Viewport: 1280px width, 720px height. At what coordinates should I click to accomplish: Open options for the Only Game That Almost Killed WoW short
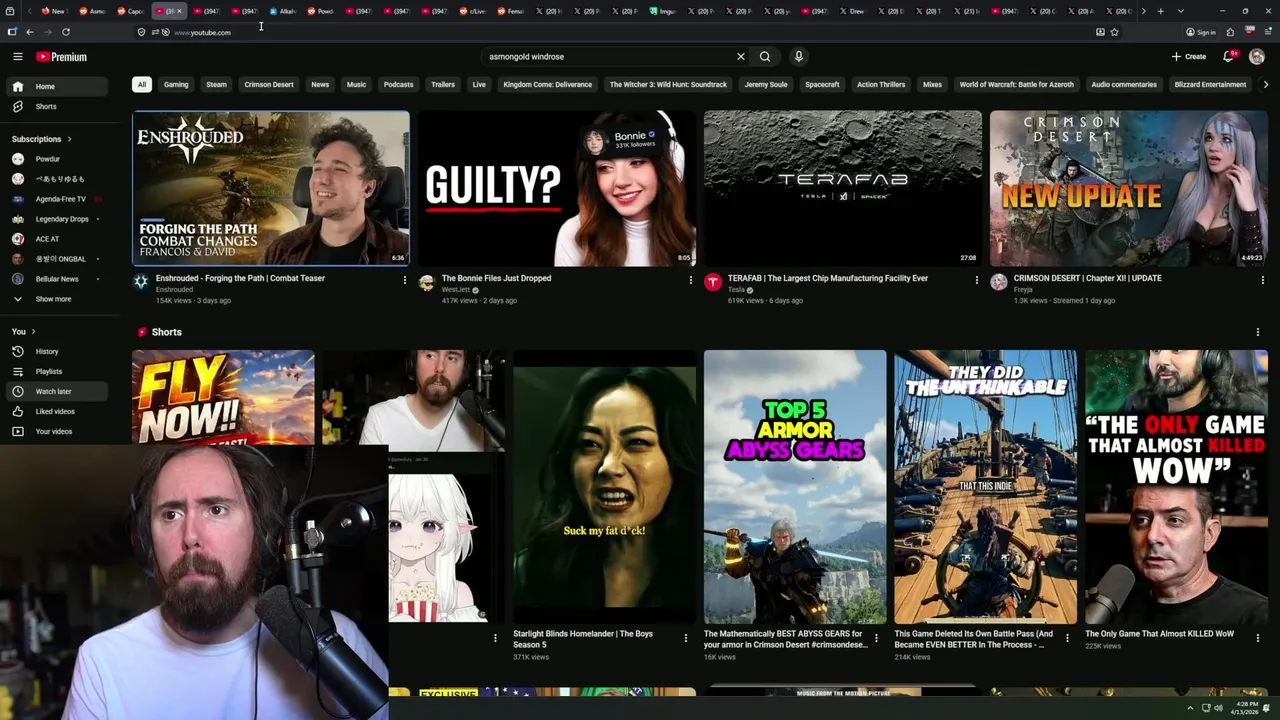click(x=1258, y=638)
